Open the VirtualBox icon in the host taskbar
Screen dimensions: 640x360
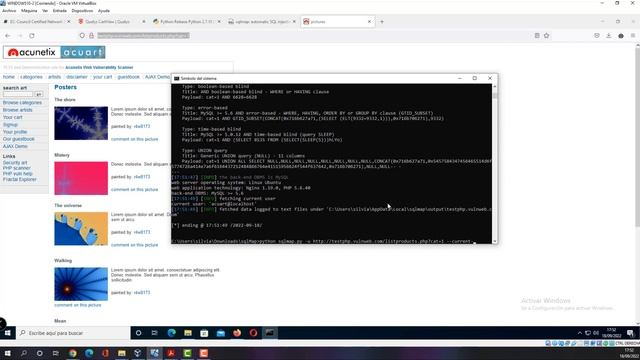click(x=138, y=353)
